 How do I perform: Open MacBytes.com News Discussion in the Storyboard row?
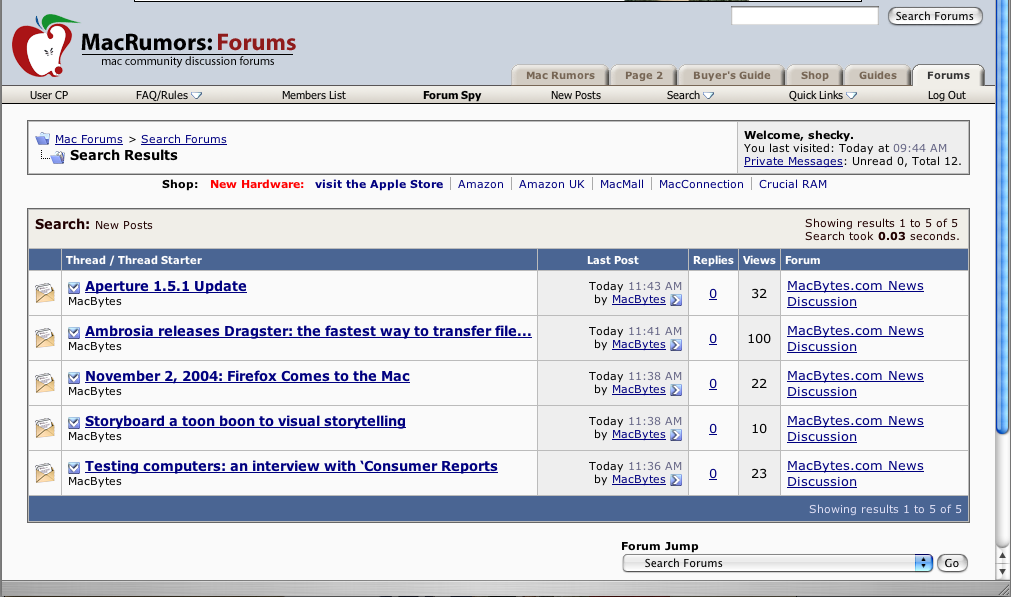tap(855, 429)
